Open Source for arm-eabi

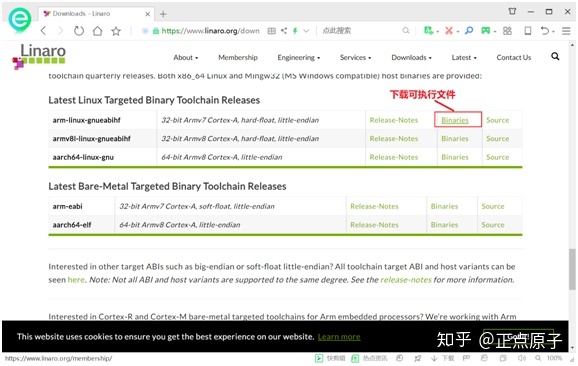pyautogui.click(x=493, y=206)
